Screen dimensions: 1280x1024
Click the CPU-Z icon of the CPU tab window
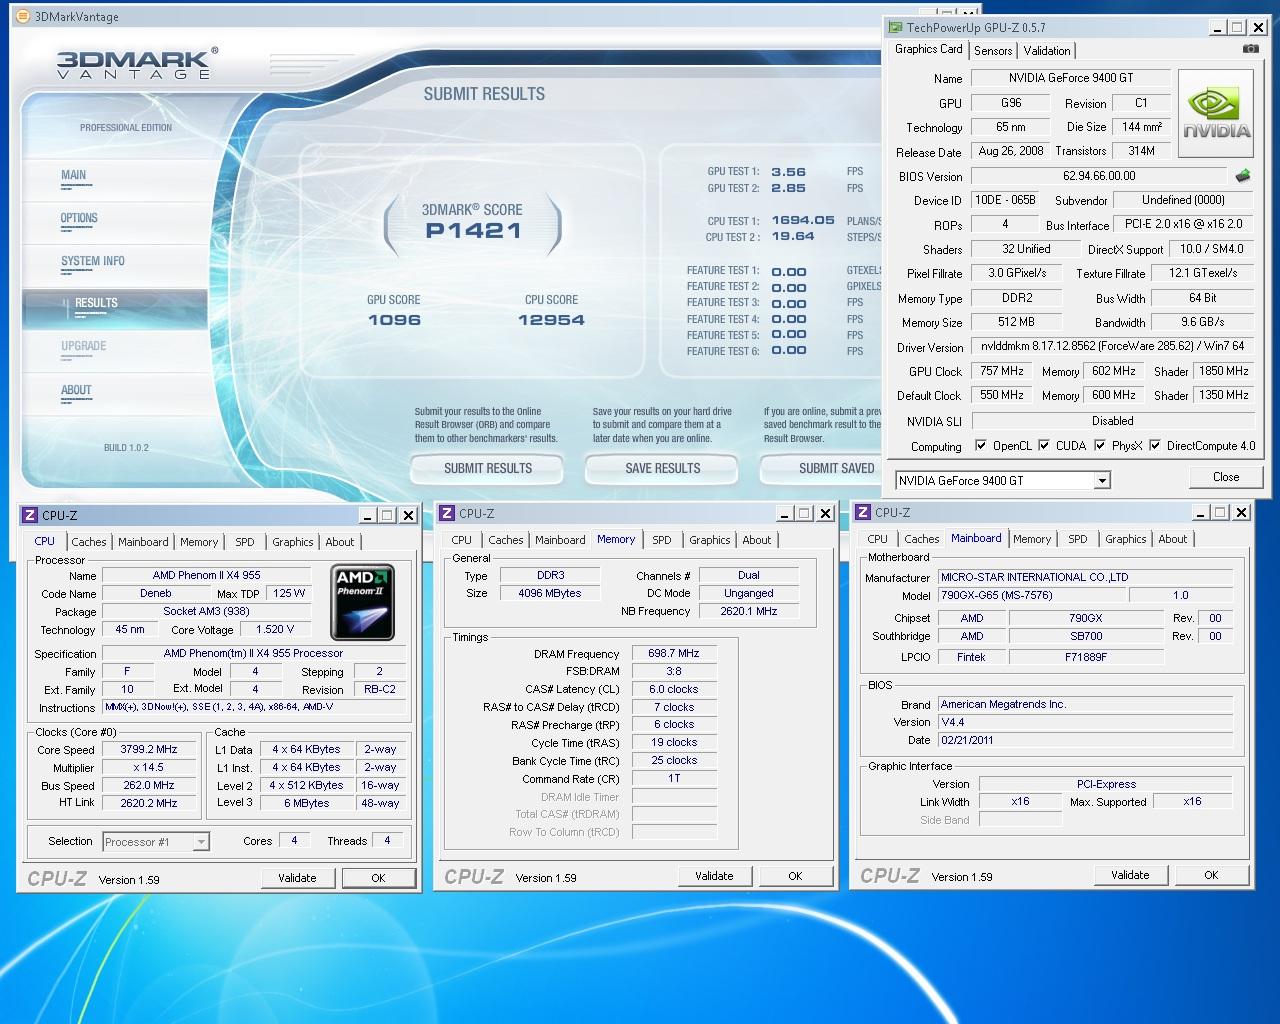30,515
